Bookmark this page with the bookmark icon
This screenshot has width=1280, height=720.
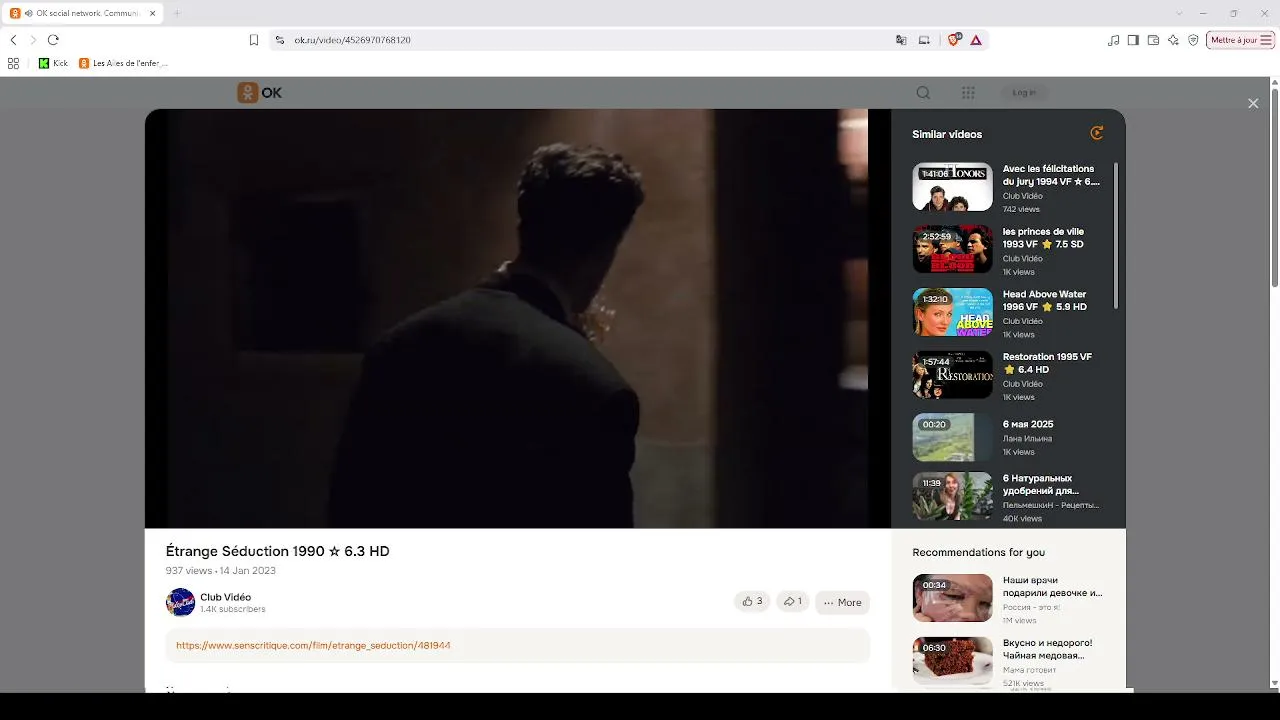point(254,40)
